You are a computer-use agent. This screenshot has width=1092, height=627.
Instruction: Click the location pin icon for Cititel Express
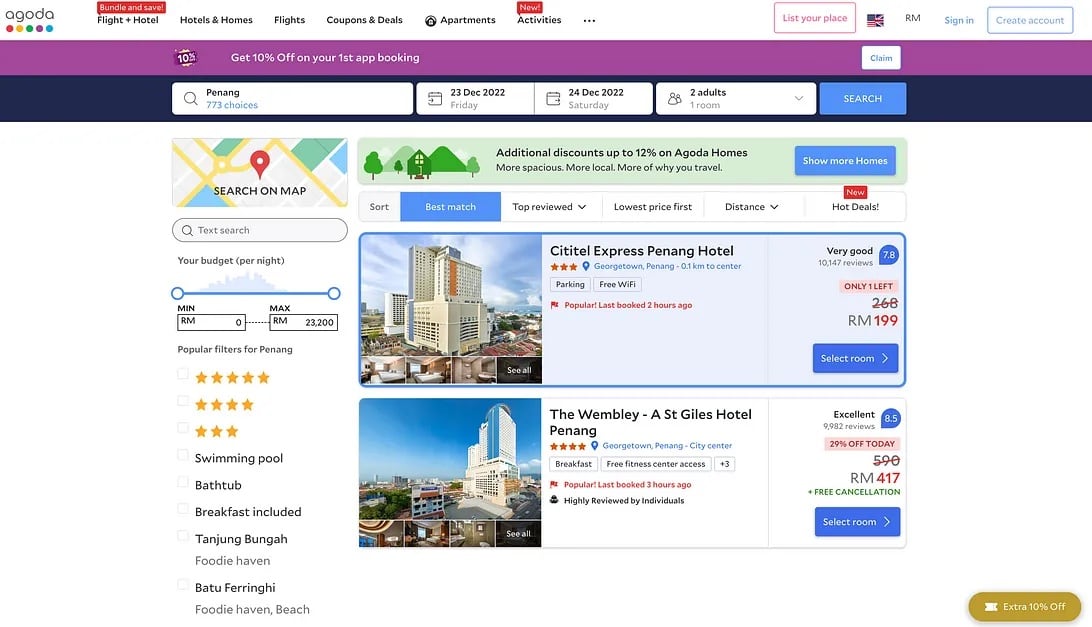click(x=586, y=267)
